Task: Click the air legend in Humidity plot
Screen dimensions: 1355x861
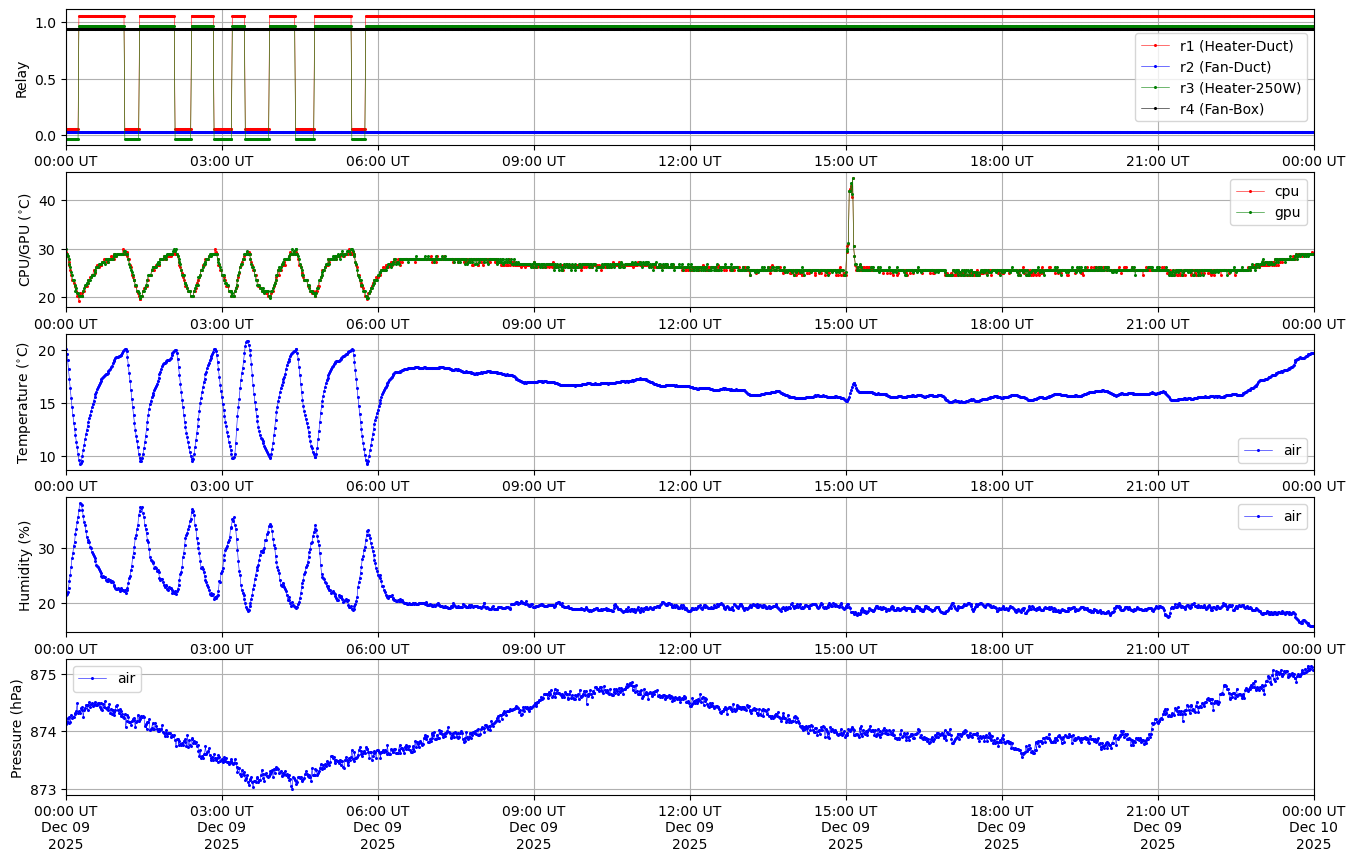Action: (1272, 516)
